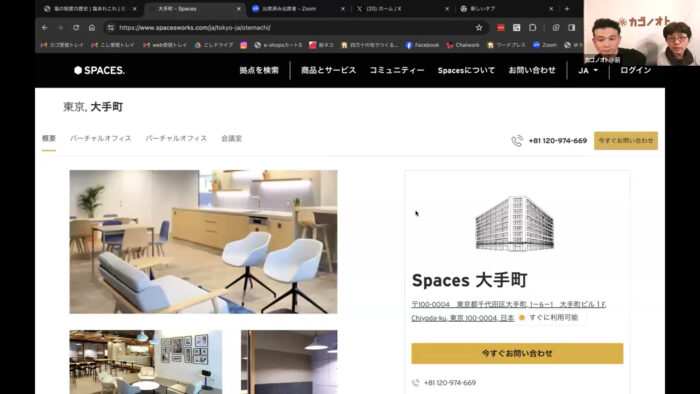The height and width of the screenshot is (394, 700).
Task: Open the web受信トレイ Gmail bookmark
Action: [x=165, y=45]
